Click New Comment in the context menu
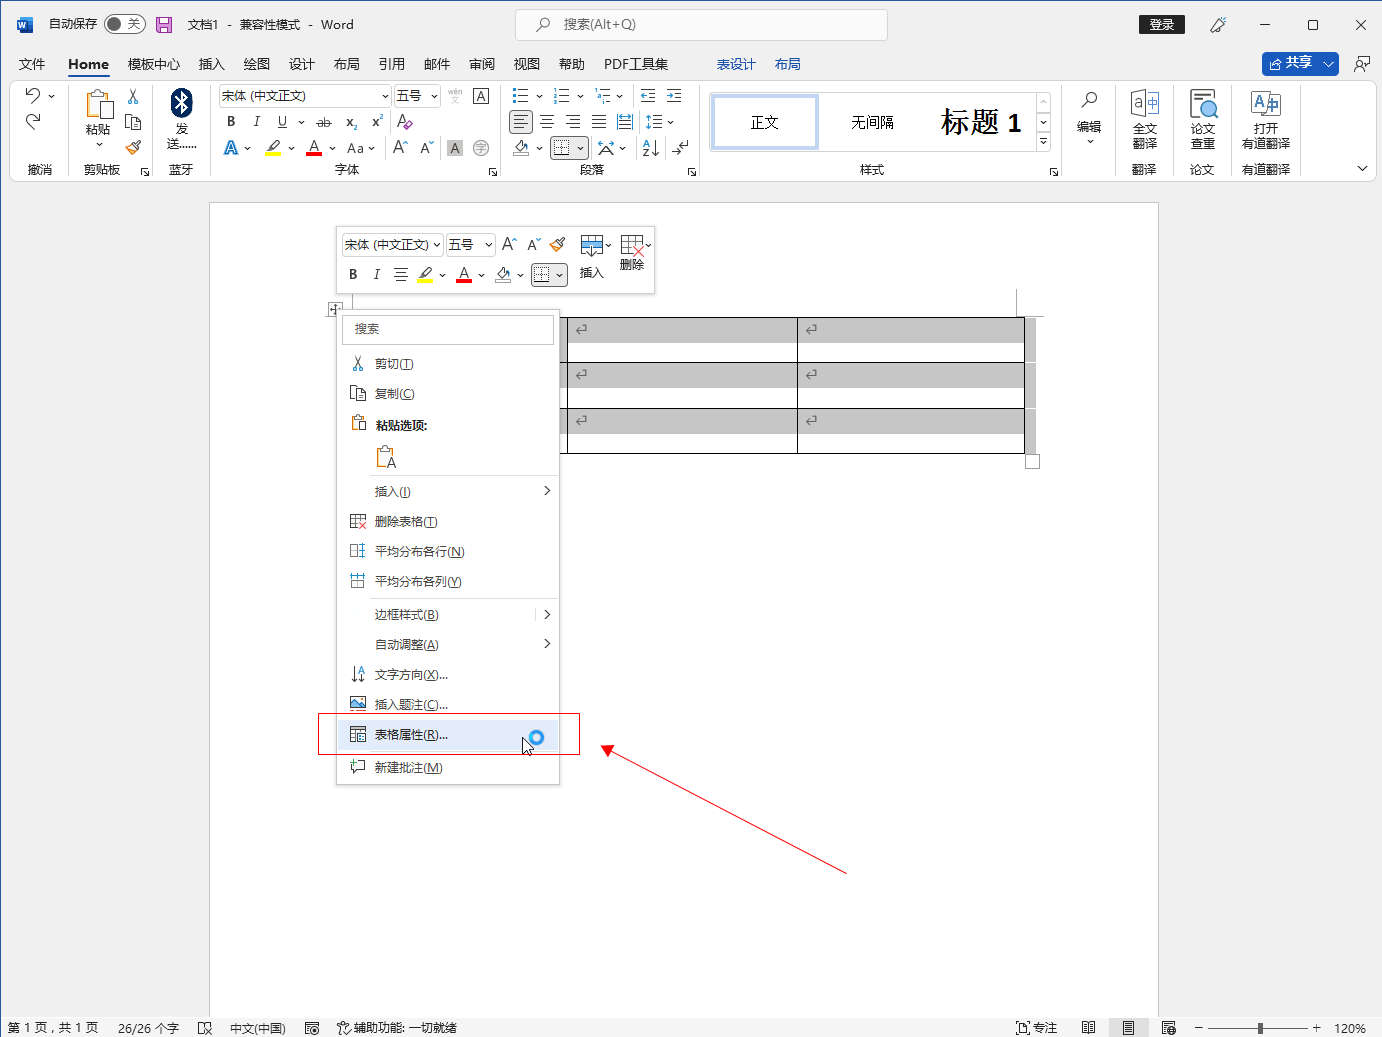The image size is (1382, 1037). (448, 767)
